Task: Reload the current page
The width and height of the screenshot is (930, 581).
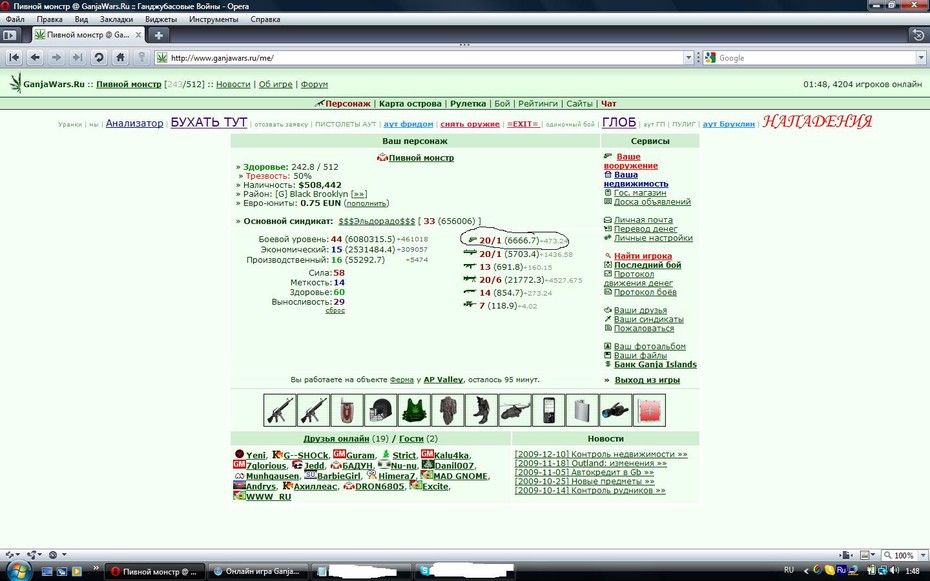Action: 99,58
